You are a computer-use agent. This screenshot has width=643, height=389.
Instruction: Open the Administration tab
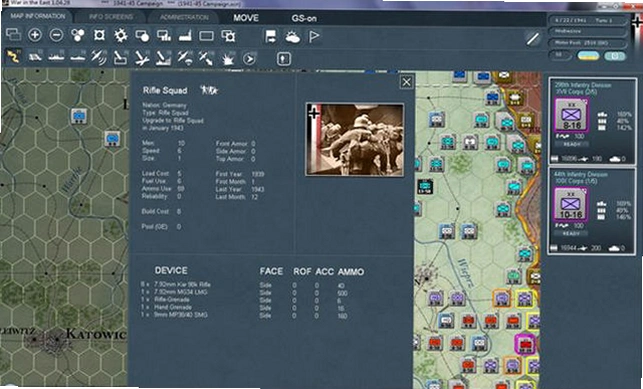[x=184, y=17]
